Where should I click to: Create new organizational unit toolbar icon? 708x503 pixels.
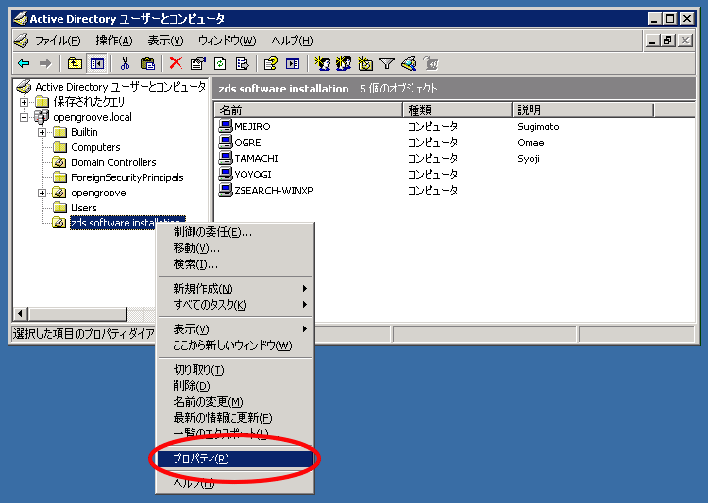(x=365, y=64)
